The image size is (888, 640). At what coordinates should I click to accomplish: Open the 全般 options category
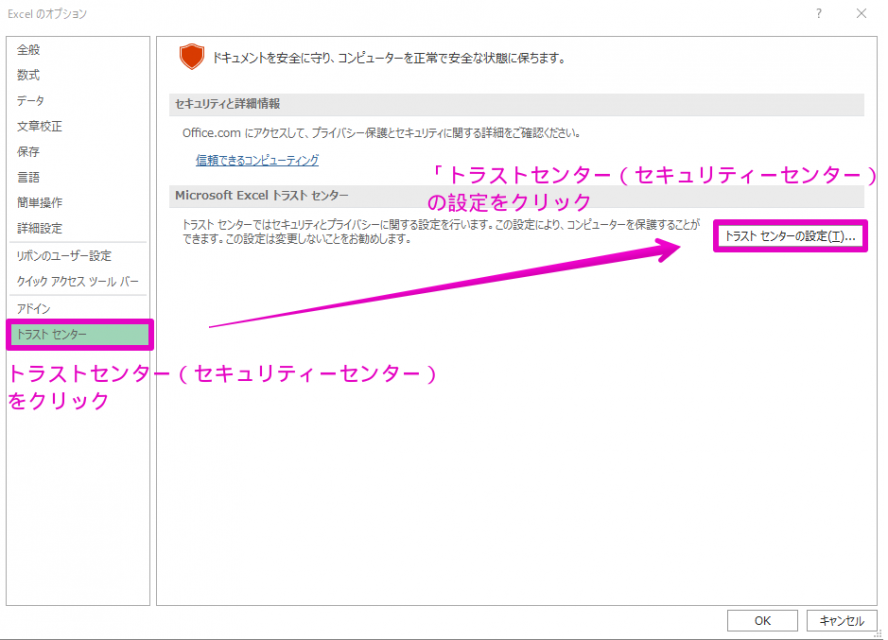pos(28,50)
